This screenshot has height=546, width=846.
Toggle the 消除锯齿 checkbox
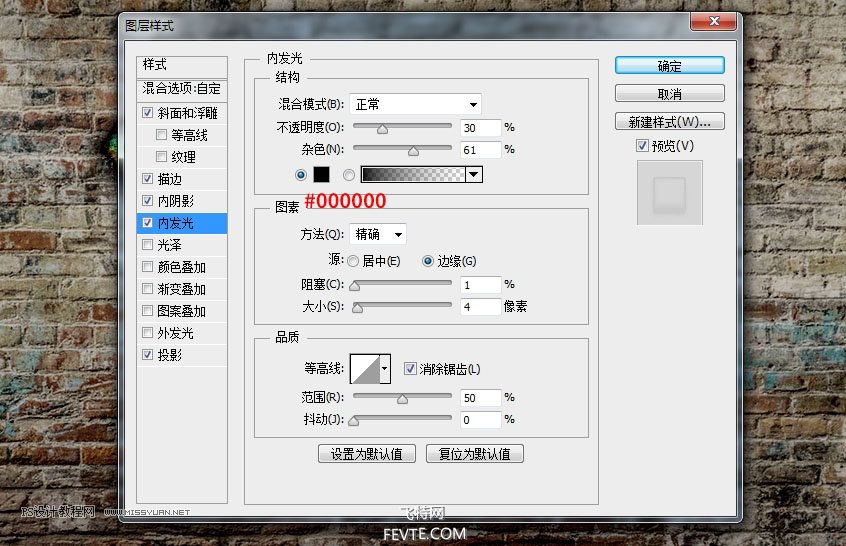coord(410,368)
